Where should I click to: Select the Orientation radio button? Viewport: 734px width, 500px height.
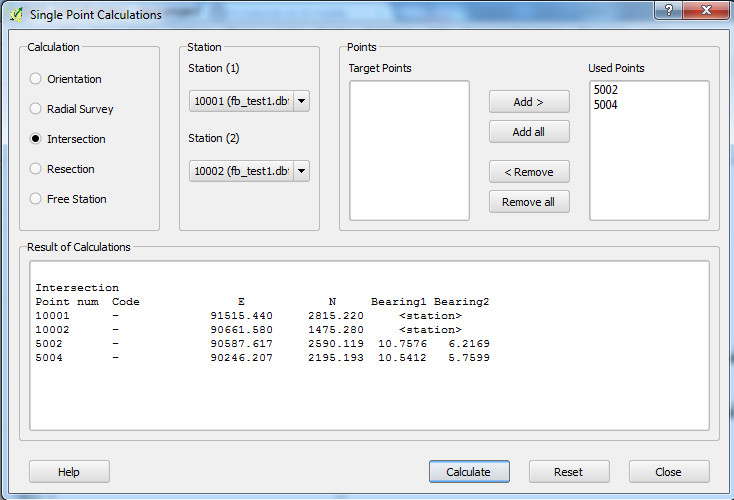pos(37,79)
